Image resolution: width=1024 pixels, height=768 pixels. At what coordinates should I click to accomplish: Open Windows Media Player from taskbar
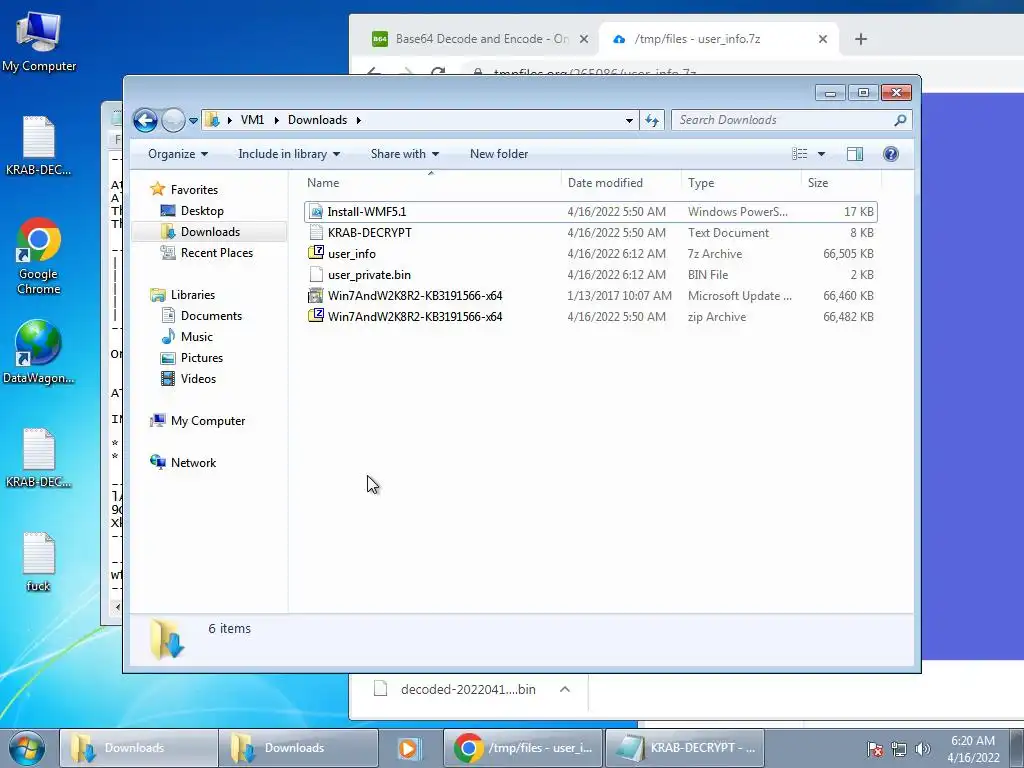tap(408, 748)
